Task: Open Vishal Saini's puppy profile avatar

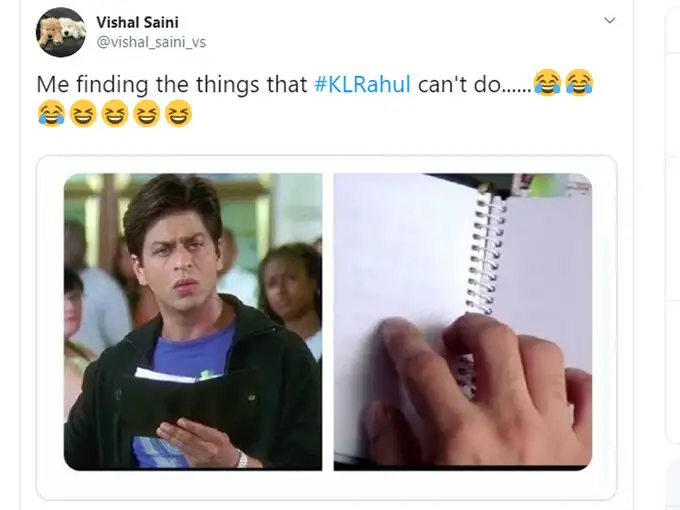Action: 60,32
